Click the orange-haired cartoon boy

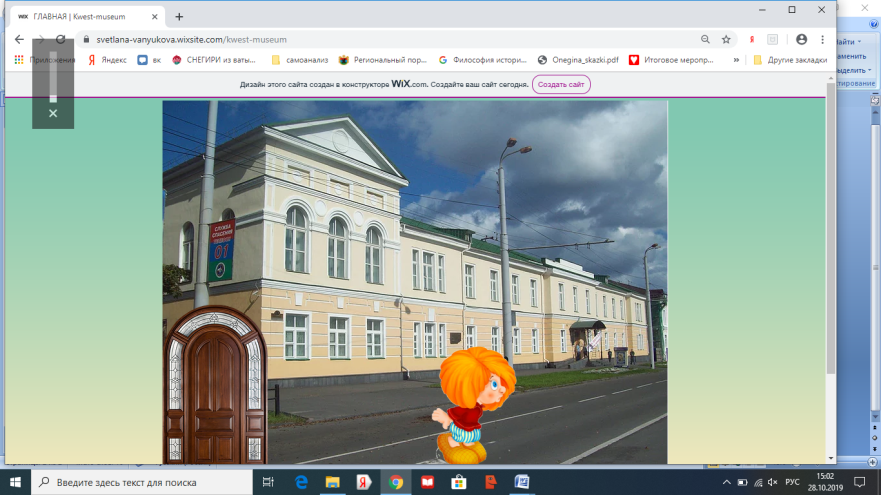(x=474, y=405)
